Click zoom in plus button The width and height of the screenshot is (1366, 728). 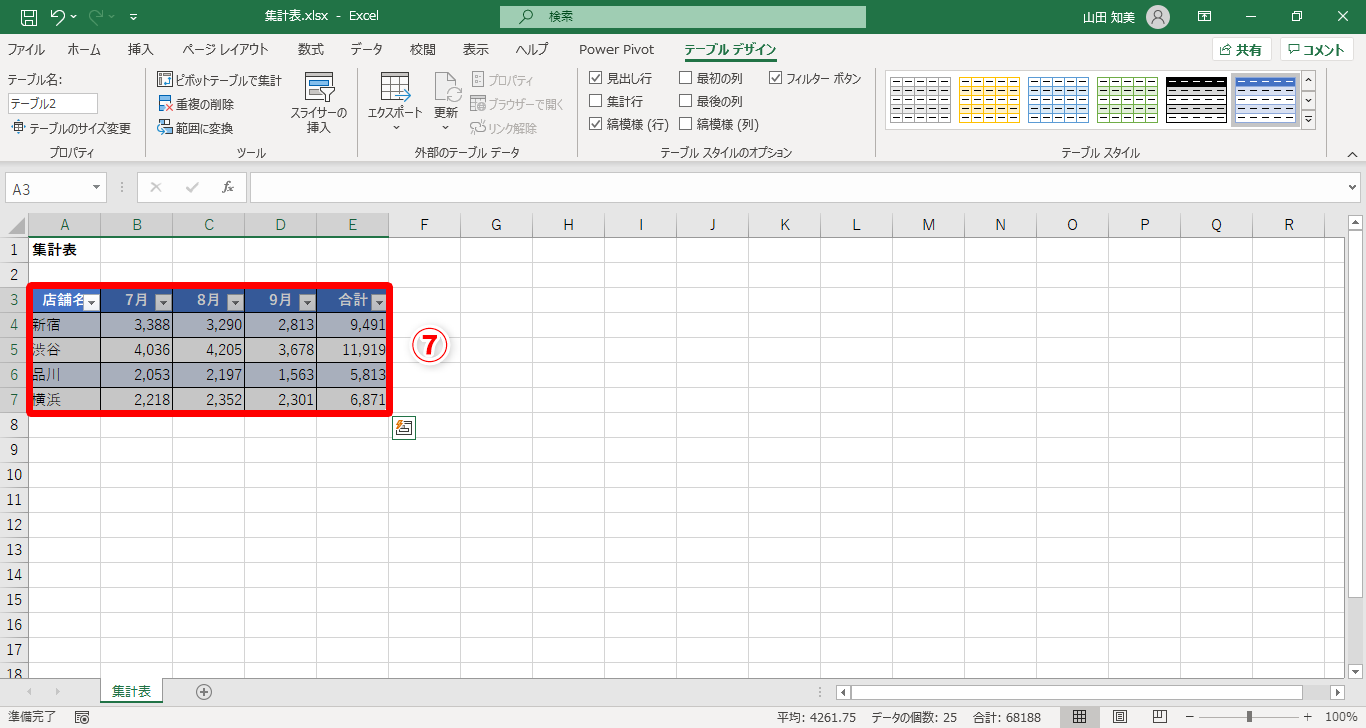[1307, 717]
